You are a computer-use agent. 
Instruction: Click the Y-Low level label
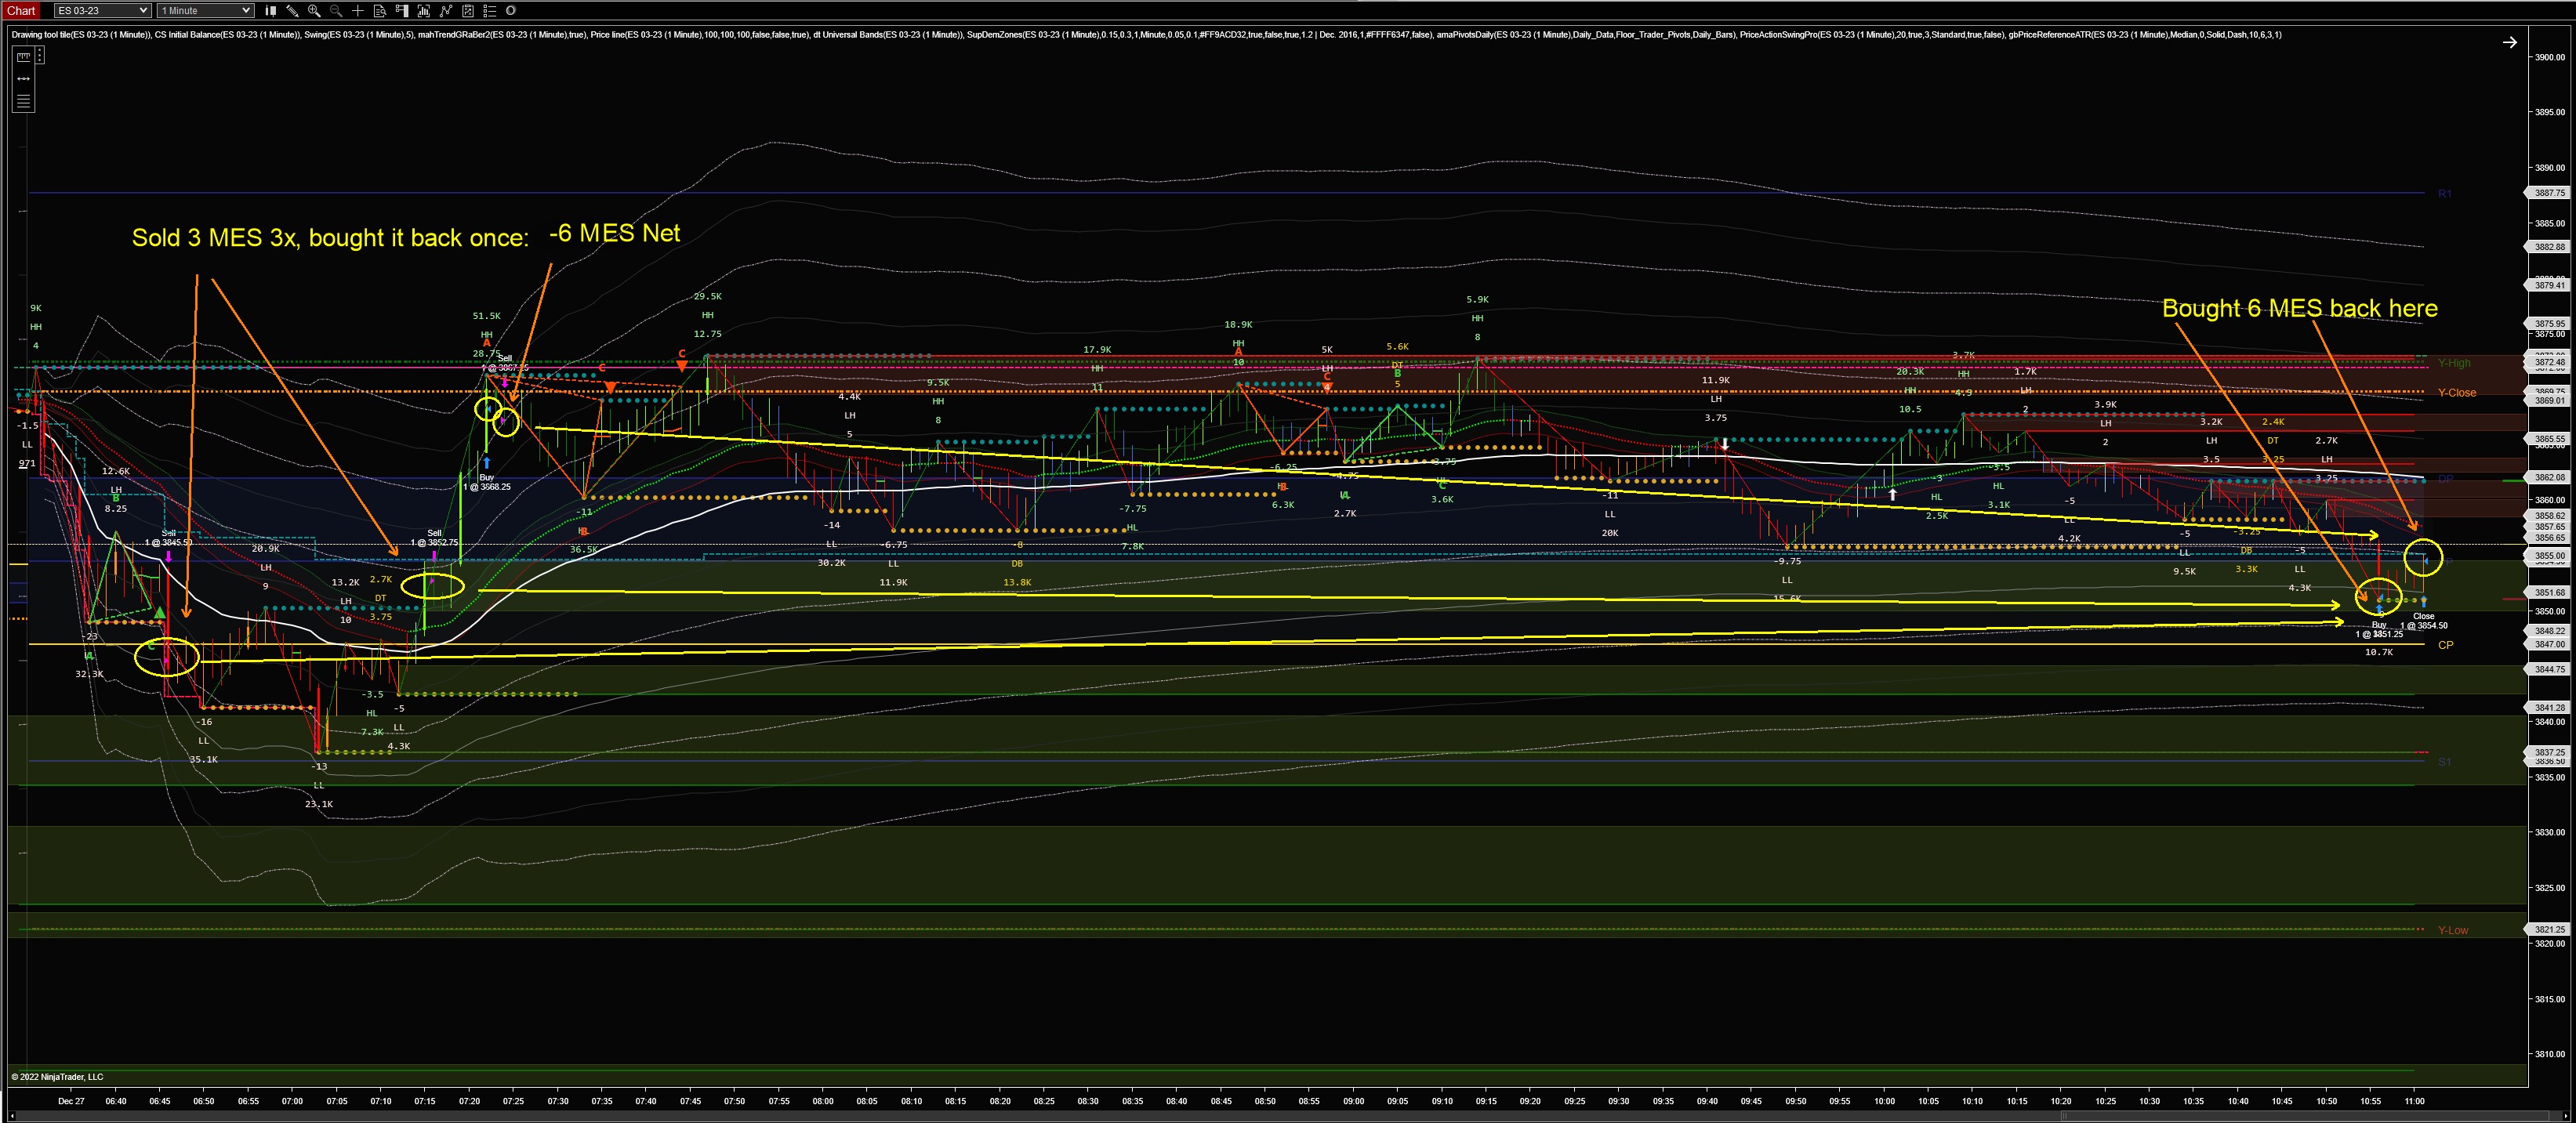pos(2453,930)
